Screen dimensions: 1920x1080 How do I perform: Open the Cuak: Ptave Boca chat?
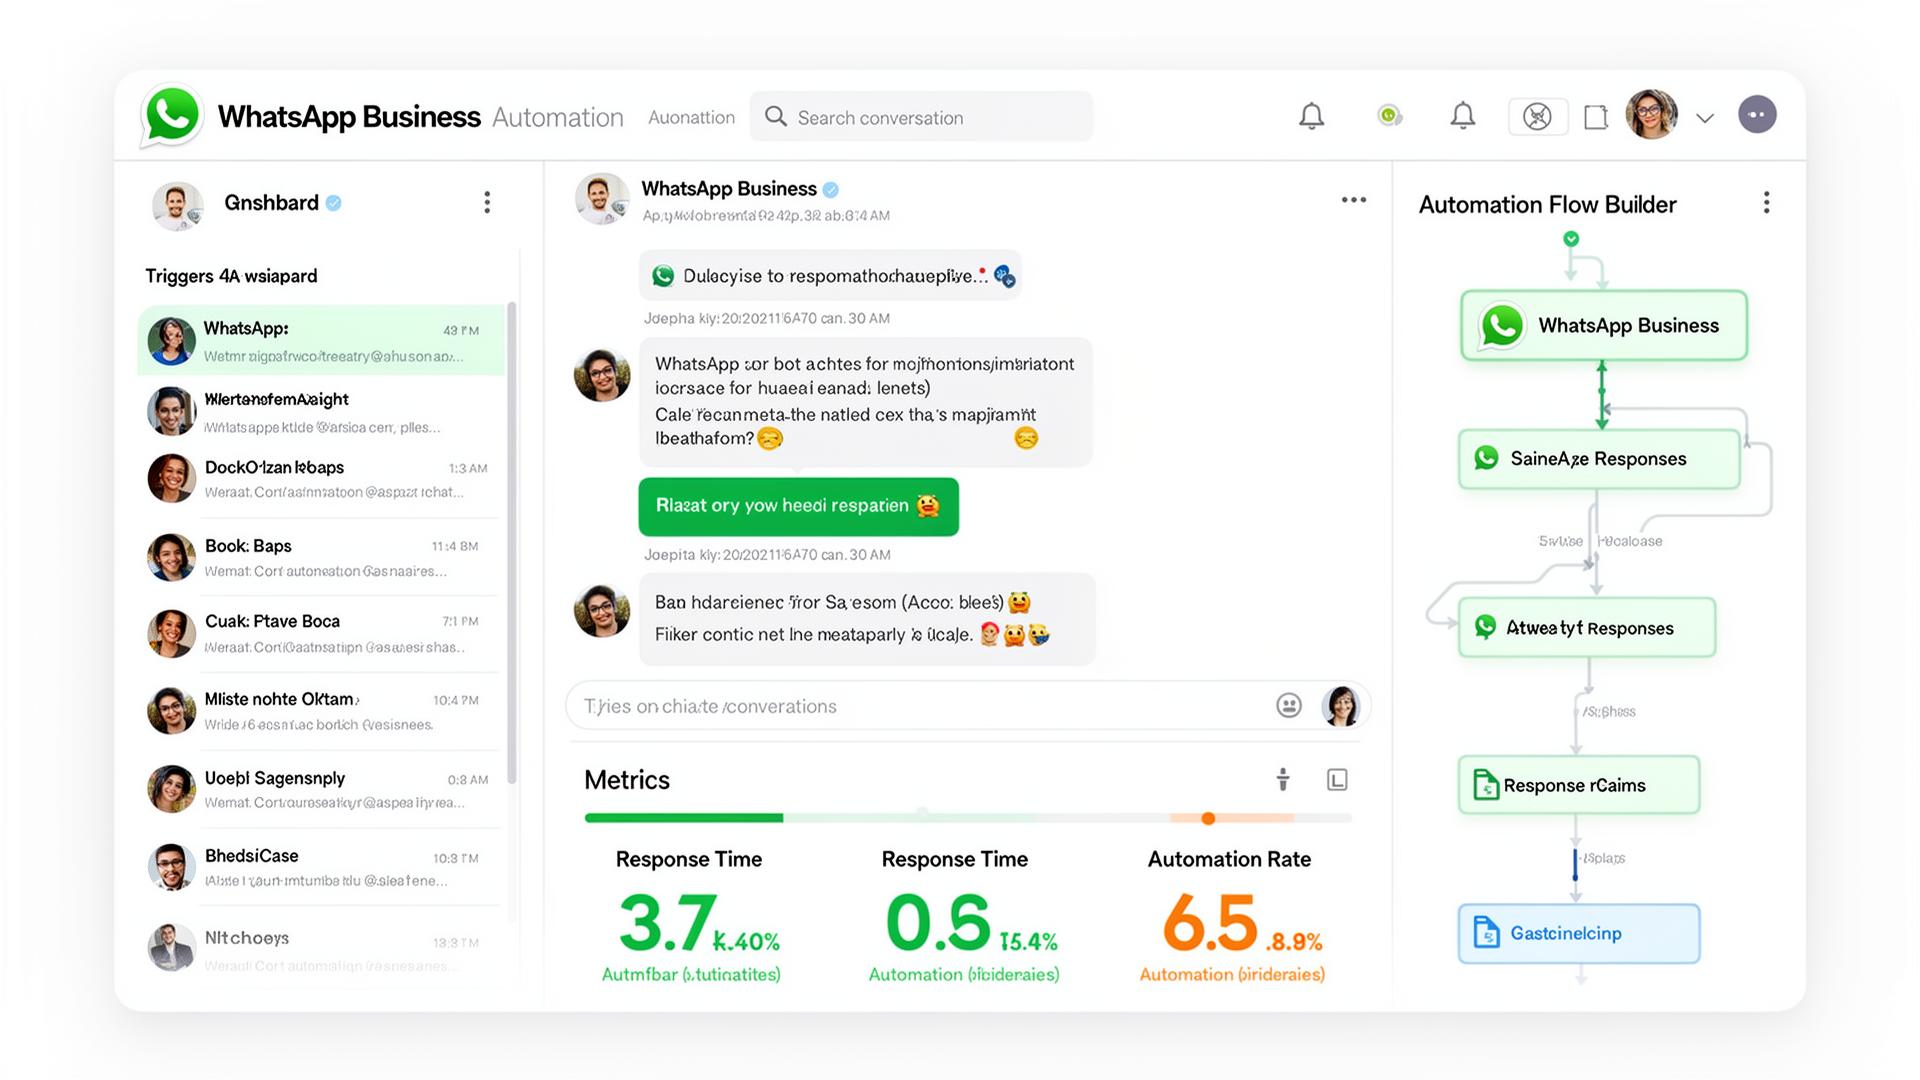(321, 634)
